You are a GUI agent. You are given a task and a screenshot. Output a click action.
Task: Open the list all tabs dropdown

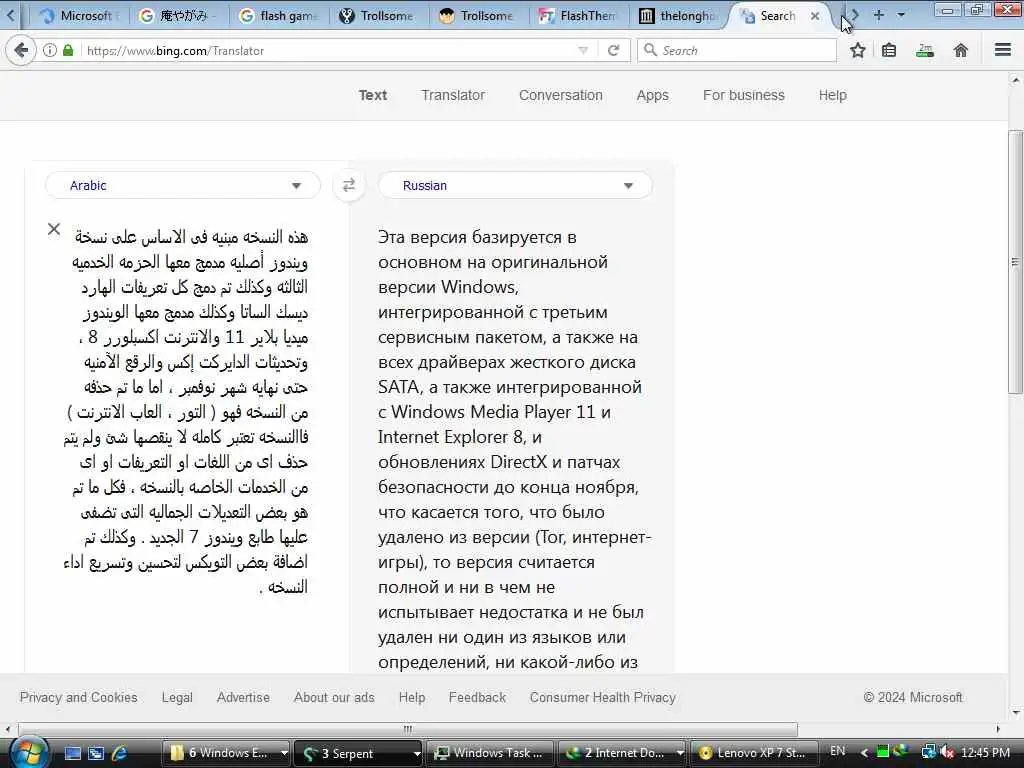(901, 14)
